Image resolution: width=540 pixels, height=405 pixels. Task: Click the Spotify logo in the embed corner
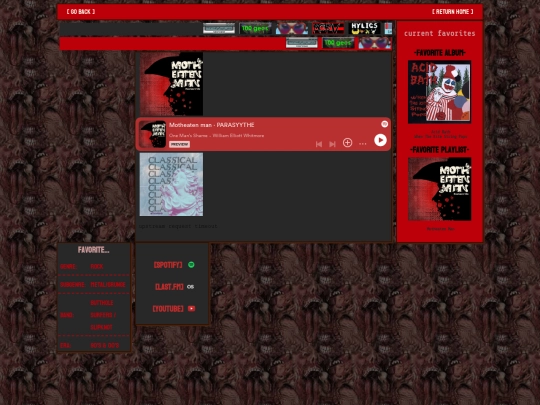(384, 124)
